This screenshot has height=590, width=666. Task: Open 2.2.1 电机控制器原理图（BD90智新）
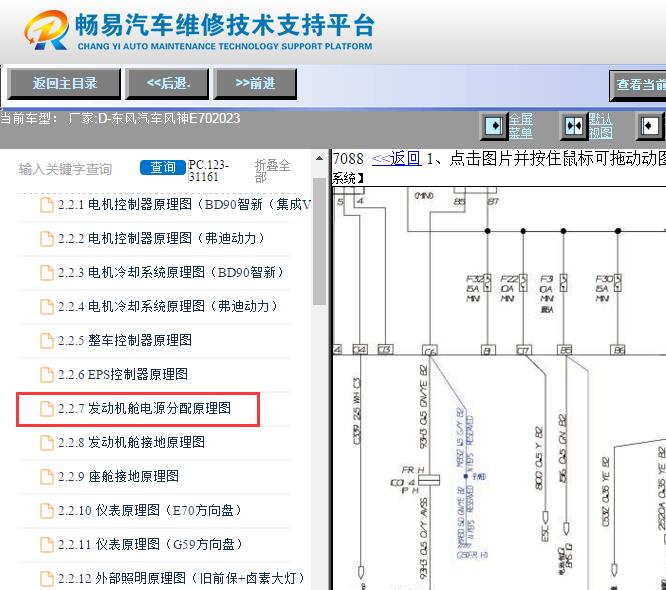[x=184, y=204]
